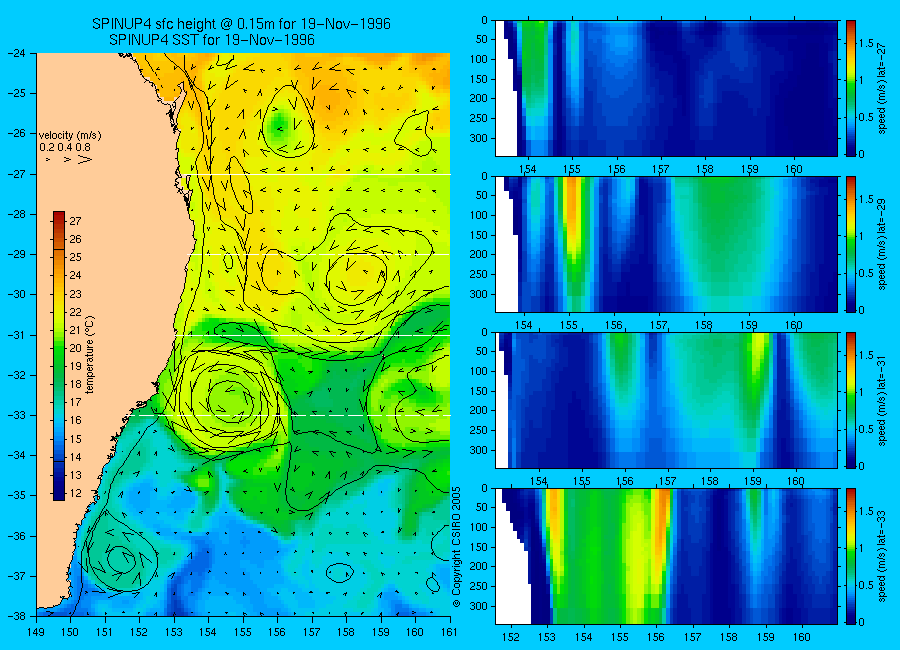Image resolution: width=900 pixels, height=650 pixels.
Task: Click the map longitude axis label 161
Action: point(449,632)
